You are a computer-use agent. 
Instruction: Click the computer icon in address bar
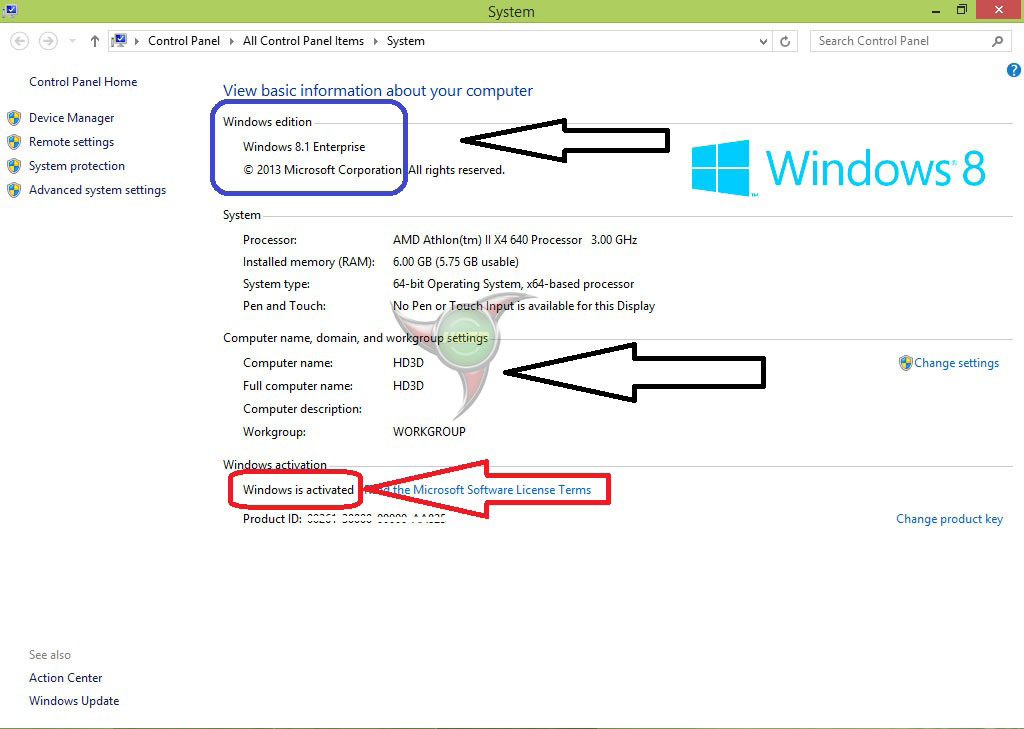(x=119, y=40)
